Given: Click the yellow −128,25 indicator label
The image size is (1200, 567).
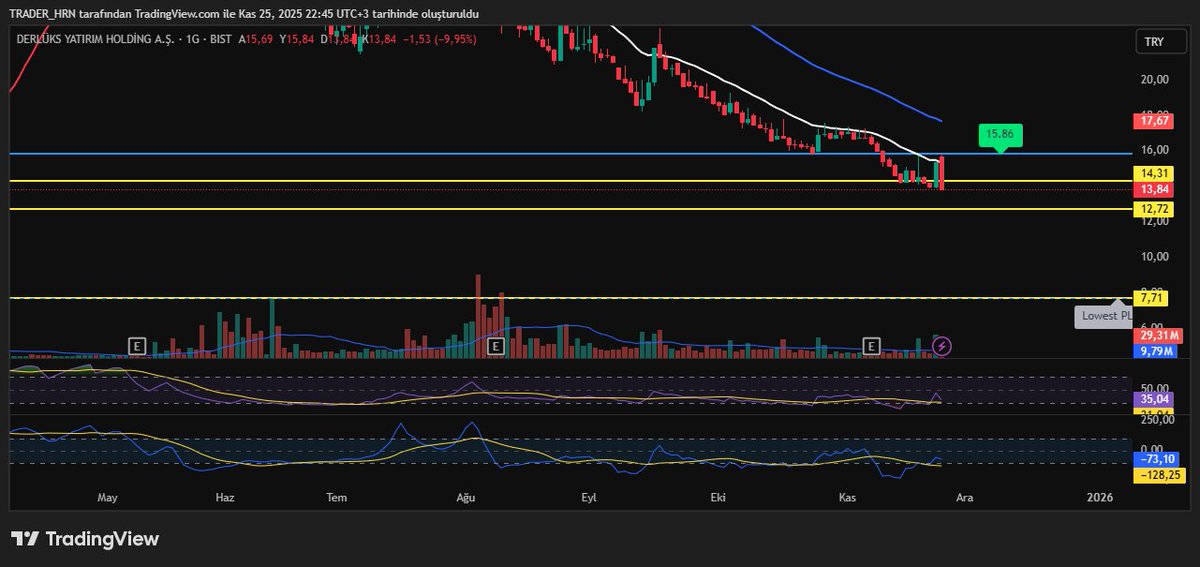Looking at the screenshot, I should 1160,475.
